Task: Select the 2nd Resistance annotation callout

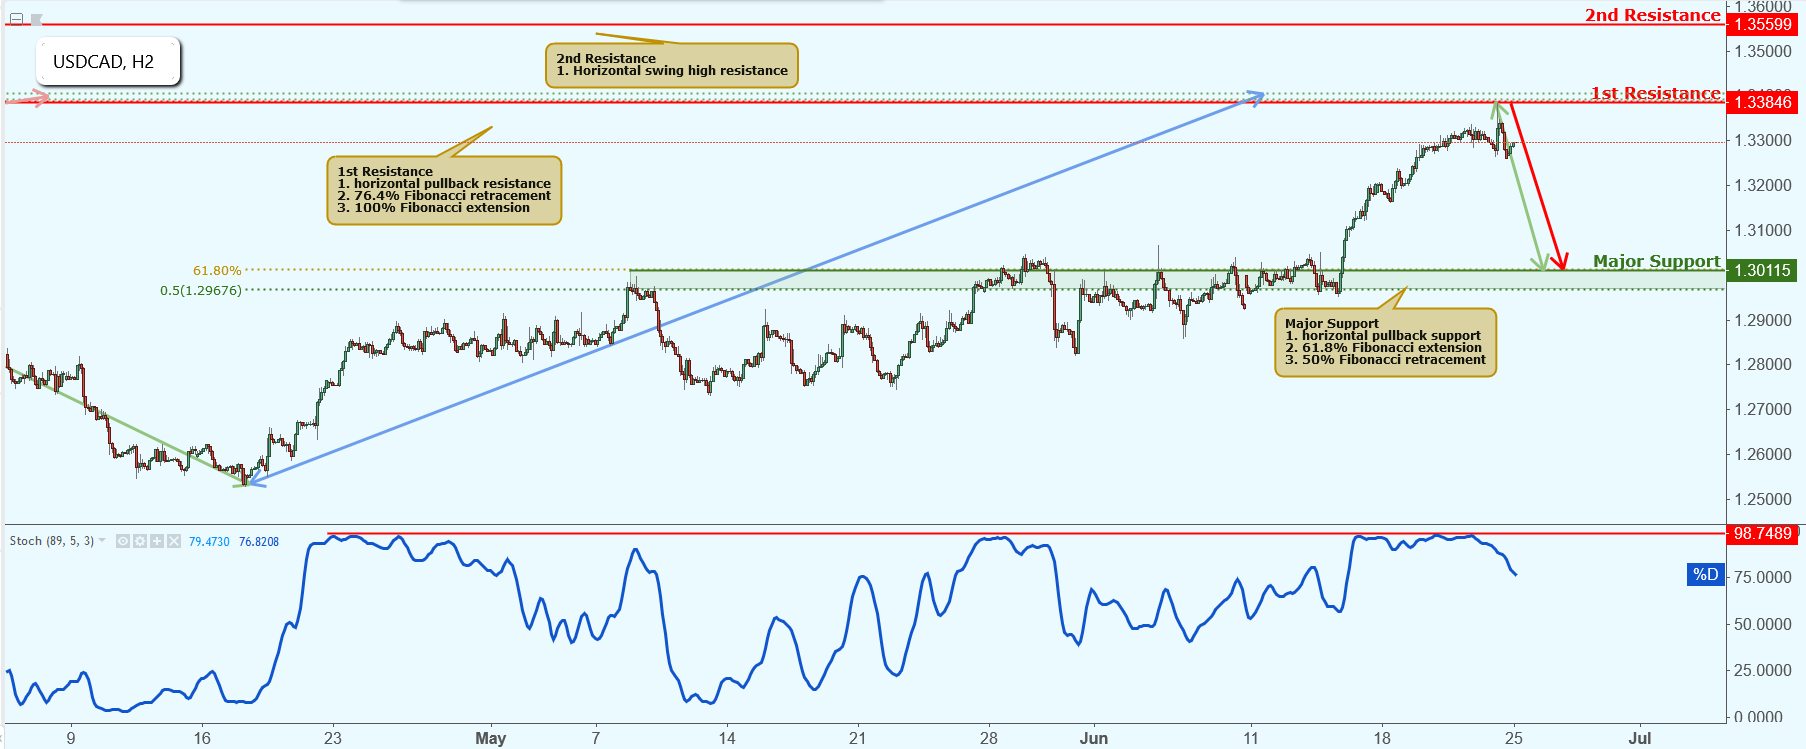Action: point(671,65)
